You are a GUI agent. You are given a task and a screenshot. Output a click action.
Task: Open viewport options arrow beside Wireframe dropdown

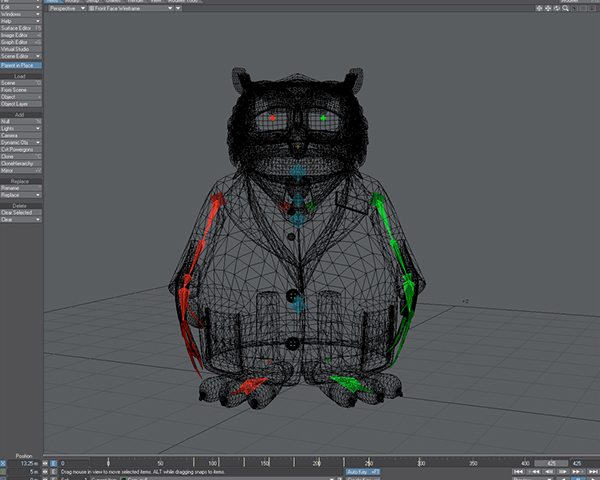[178, 8]
